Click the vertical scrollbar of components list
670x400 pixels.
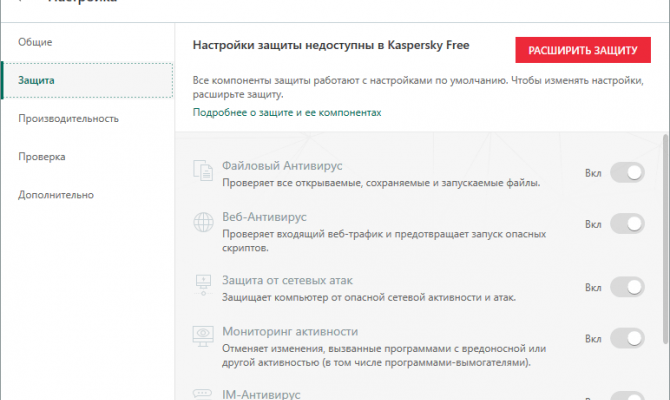click(665, 238)
